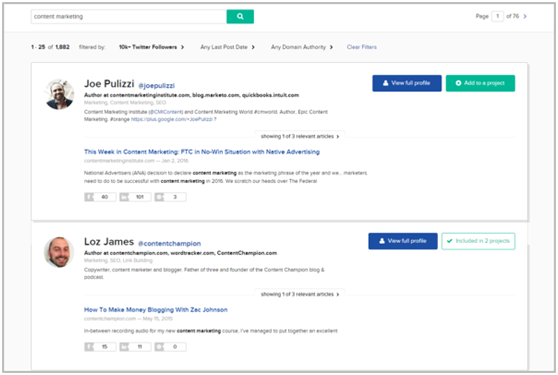This screenshot has width=558, height=375.
Task: Click Google Plus share count under Joe Pulizzi's article
Action: (x=170, y=197)
